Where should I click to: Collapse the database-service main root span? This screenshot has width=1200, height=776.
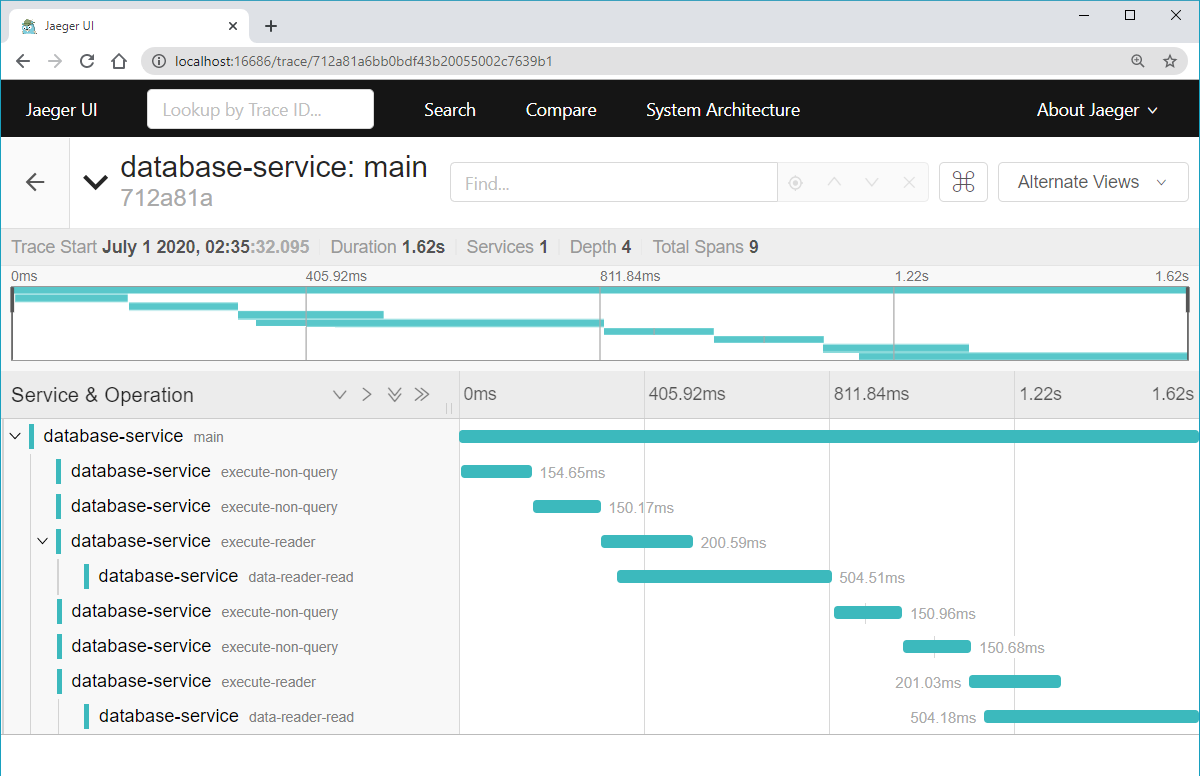click(15, 436)
